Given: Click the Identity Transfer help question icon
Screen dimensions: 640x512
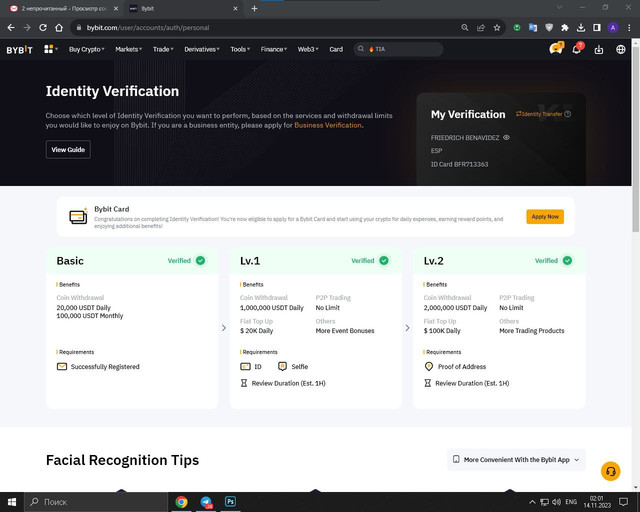Looking at the screenshot, I should click(x=568, y=114).
